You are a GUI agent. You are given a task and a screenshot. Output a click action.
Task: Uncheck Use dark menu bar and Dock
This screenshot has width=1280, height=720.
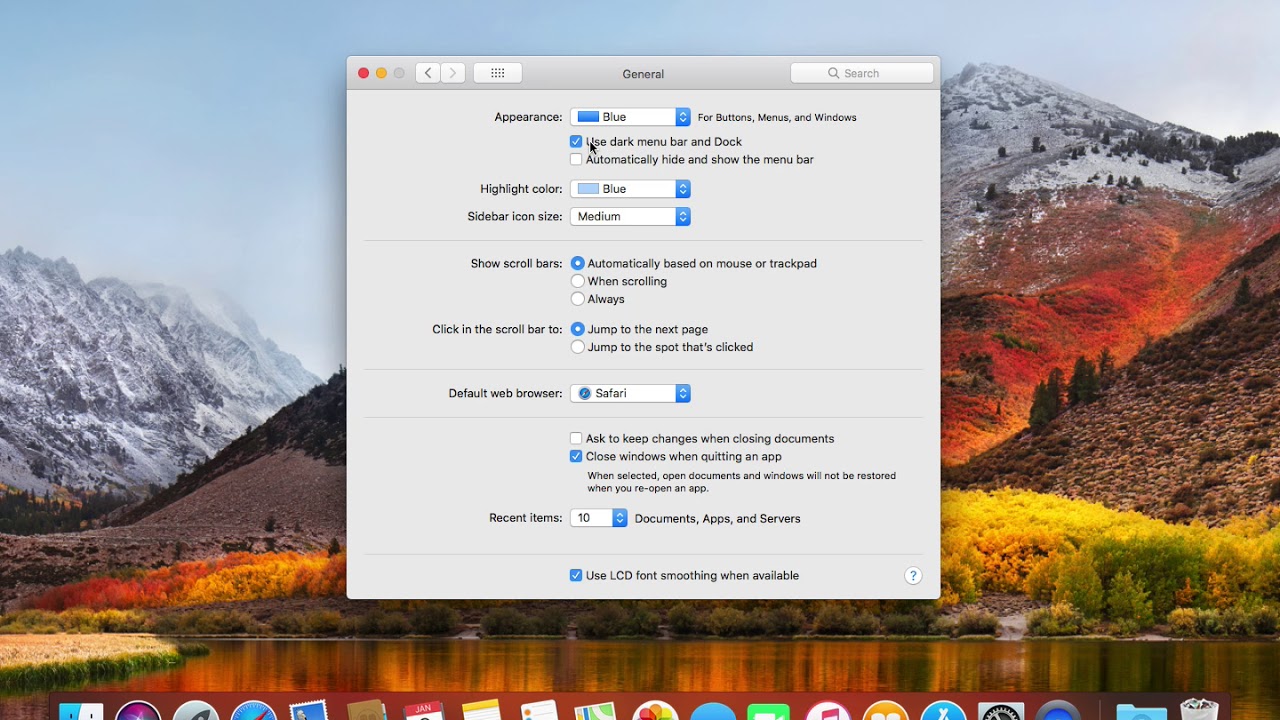[x=576, y=142]
